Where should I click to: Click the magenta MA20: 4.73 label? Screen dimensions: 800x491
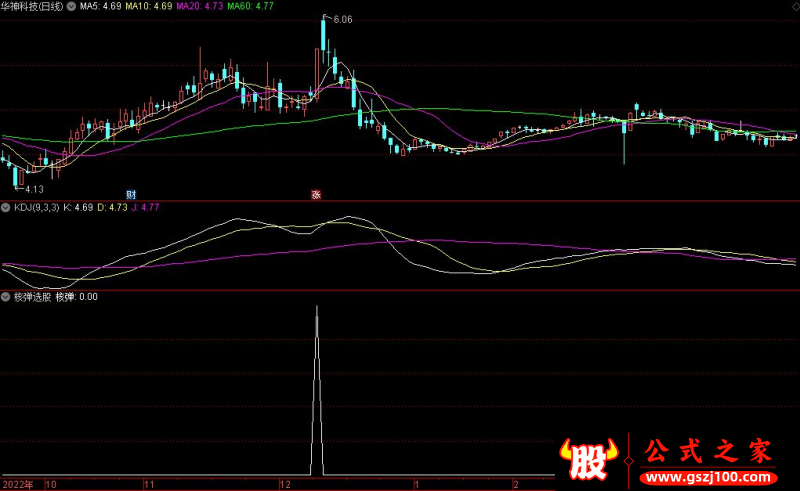coord(200,6)
